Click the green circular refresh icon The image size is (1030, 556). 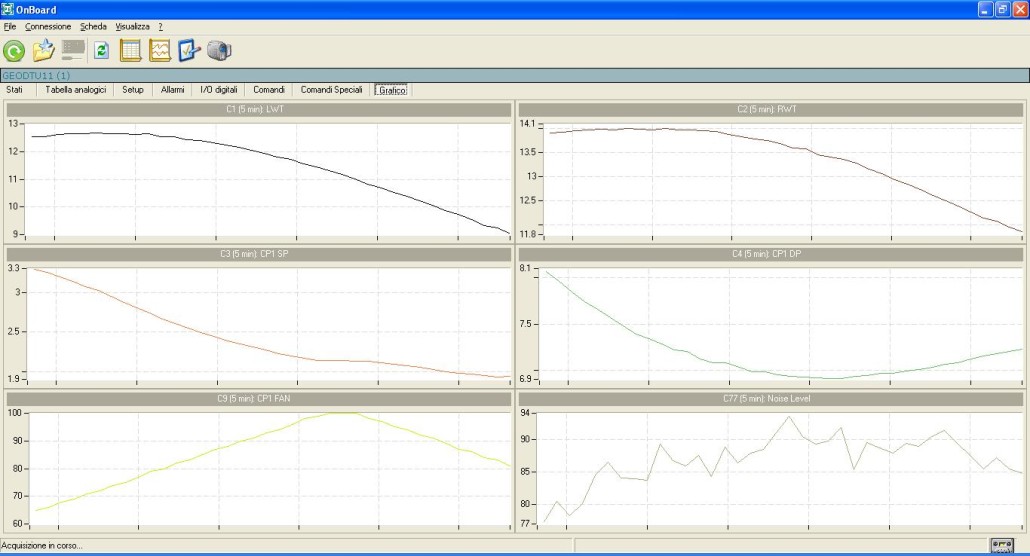(x=14, y=51)
